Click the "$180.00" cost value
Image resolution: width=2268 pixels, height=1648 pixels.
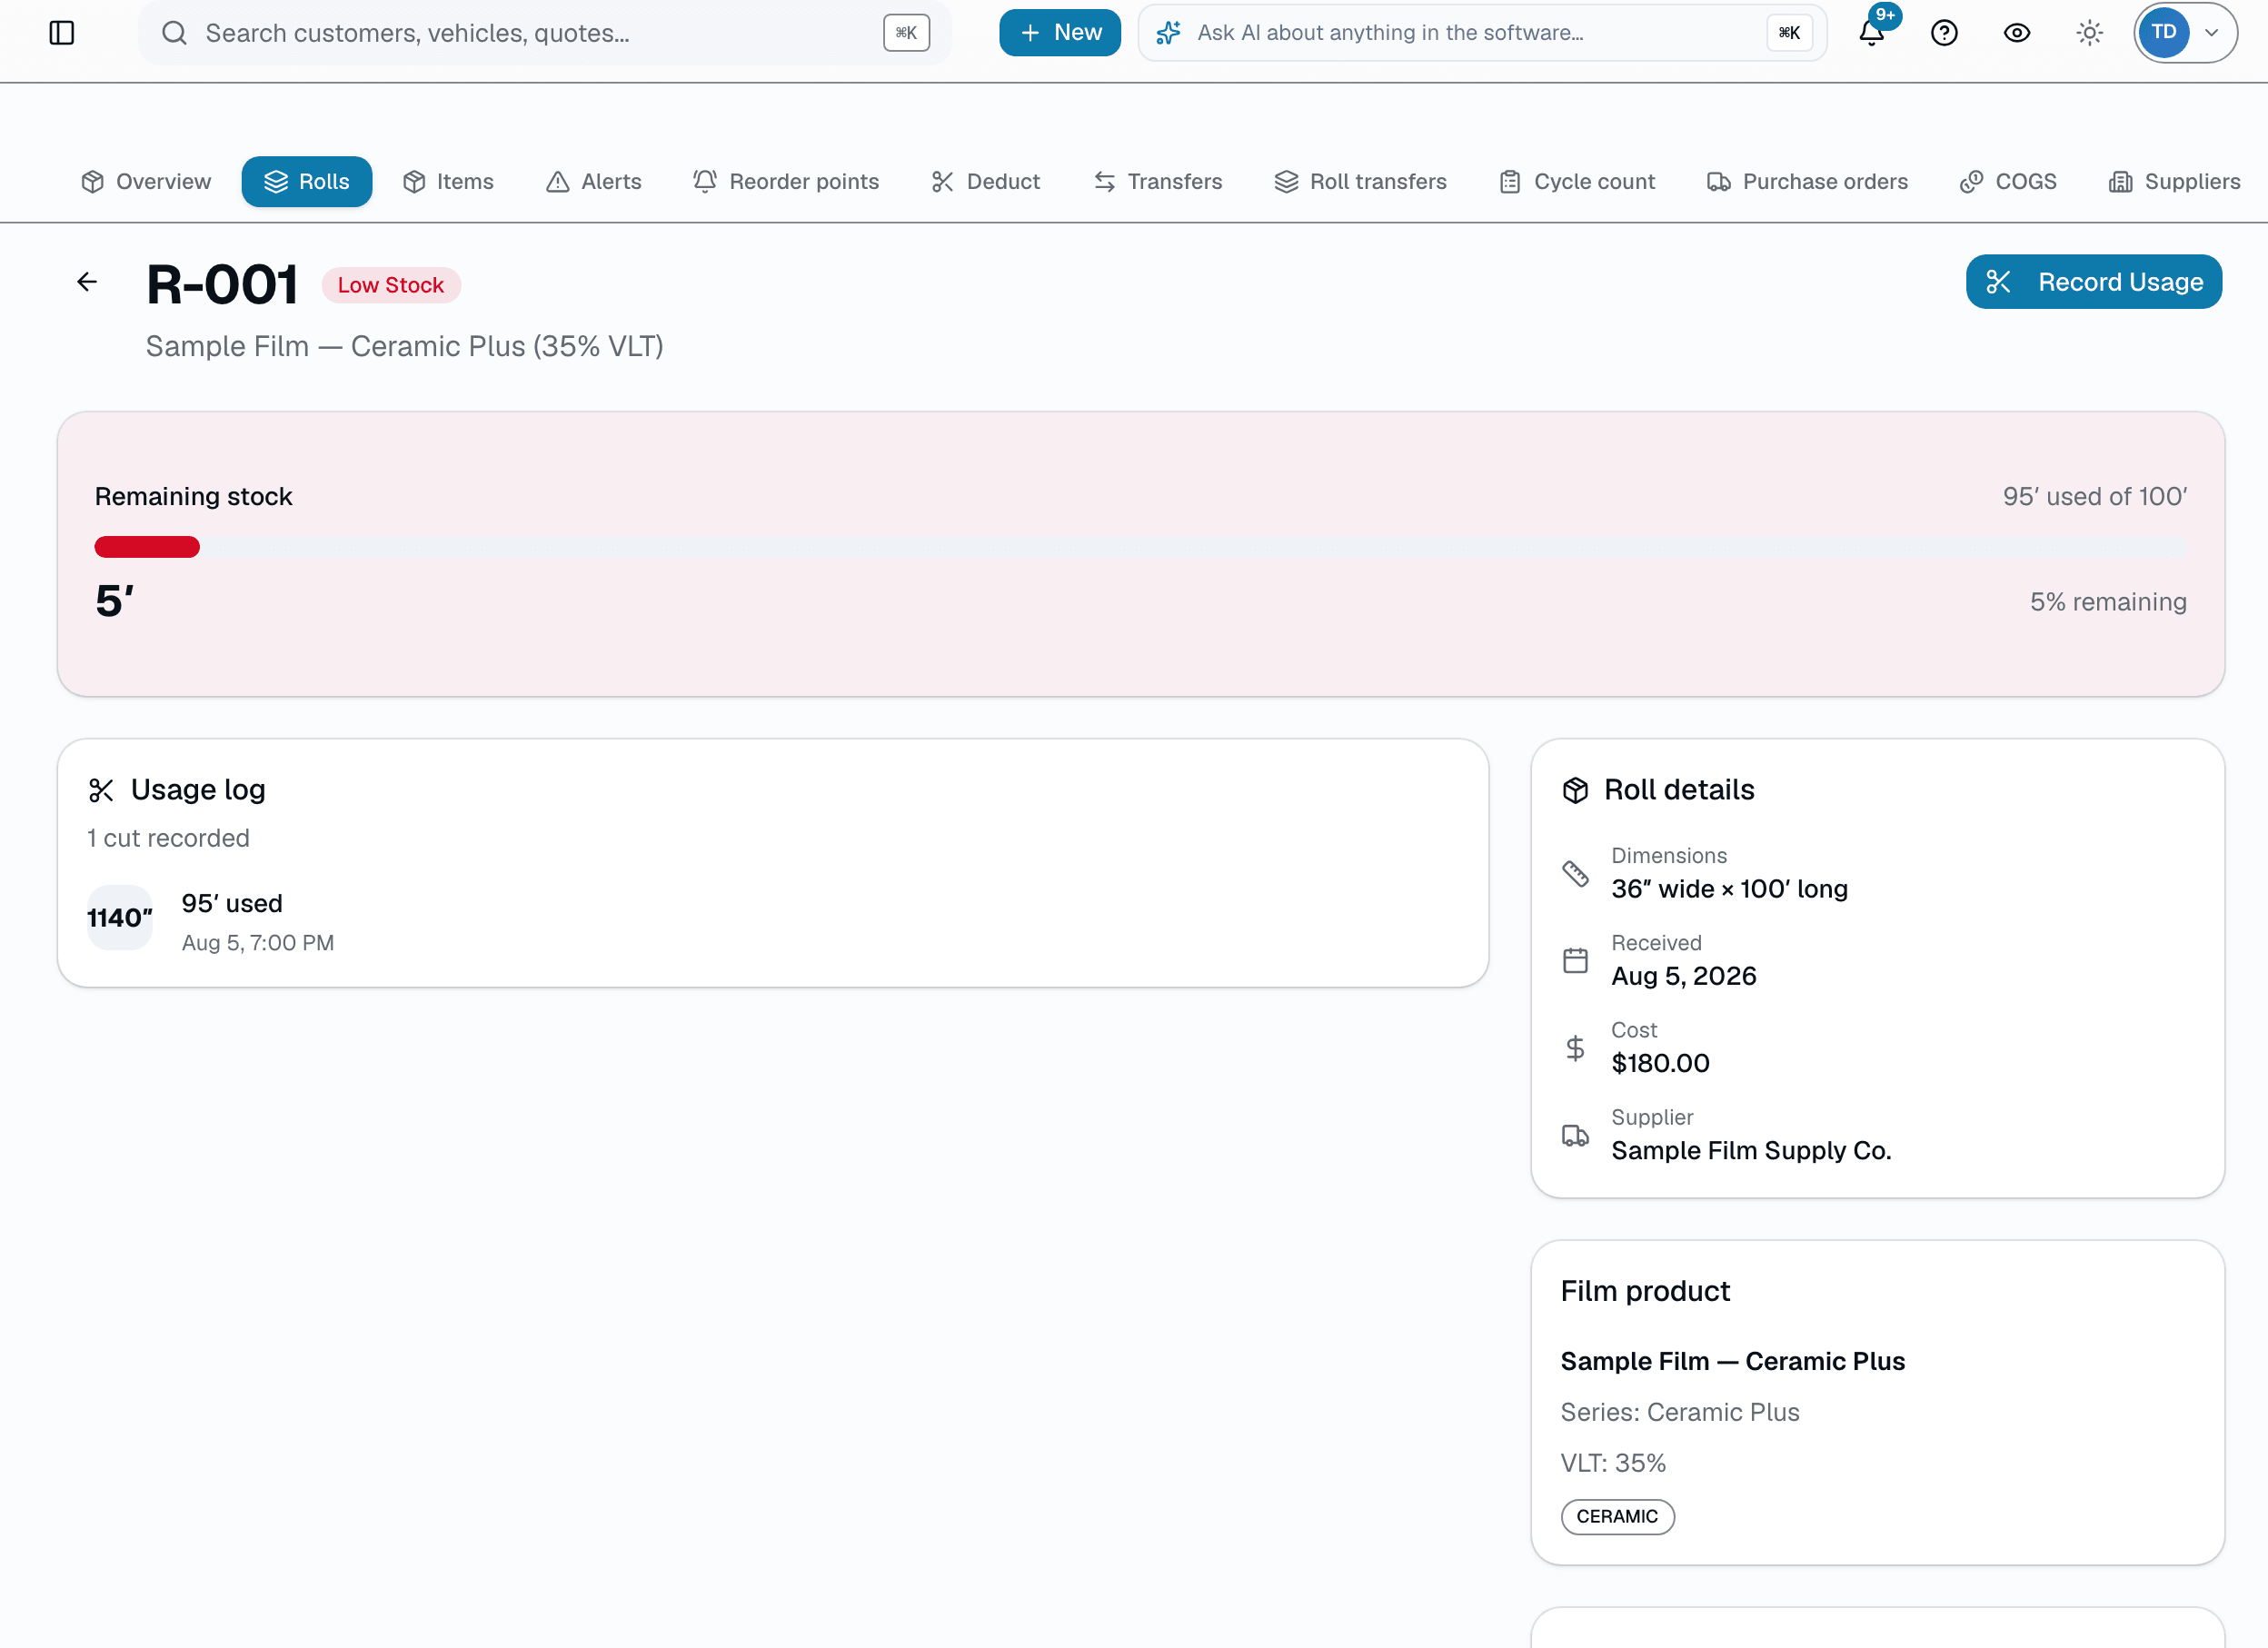coord(1660,1063)
